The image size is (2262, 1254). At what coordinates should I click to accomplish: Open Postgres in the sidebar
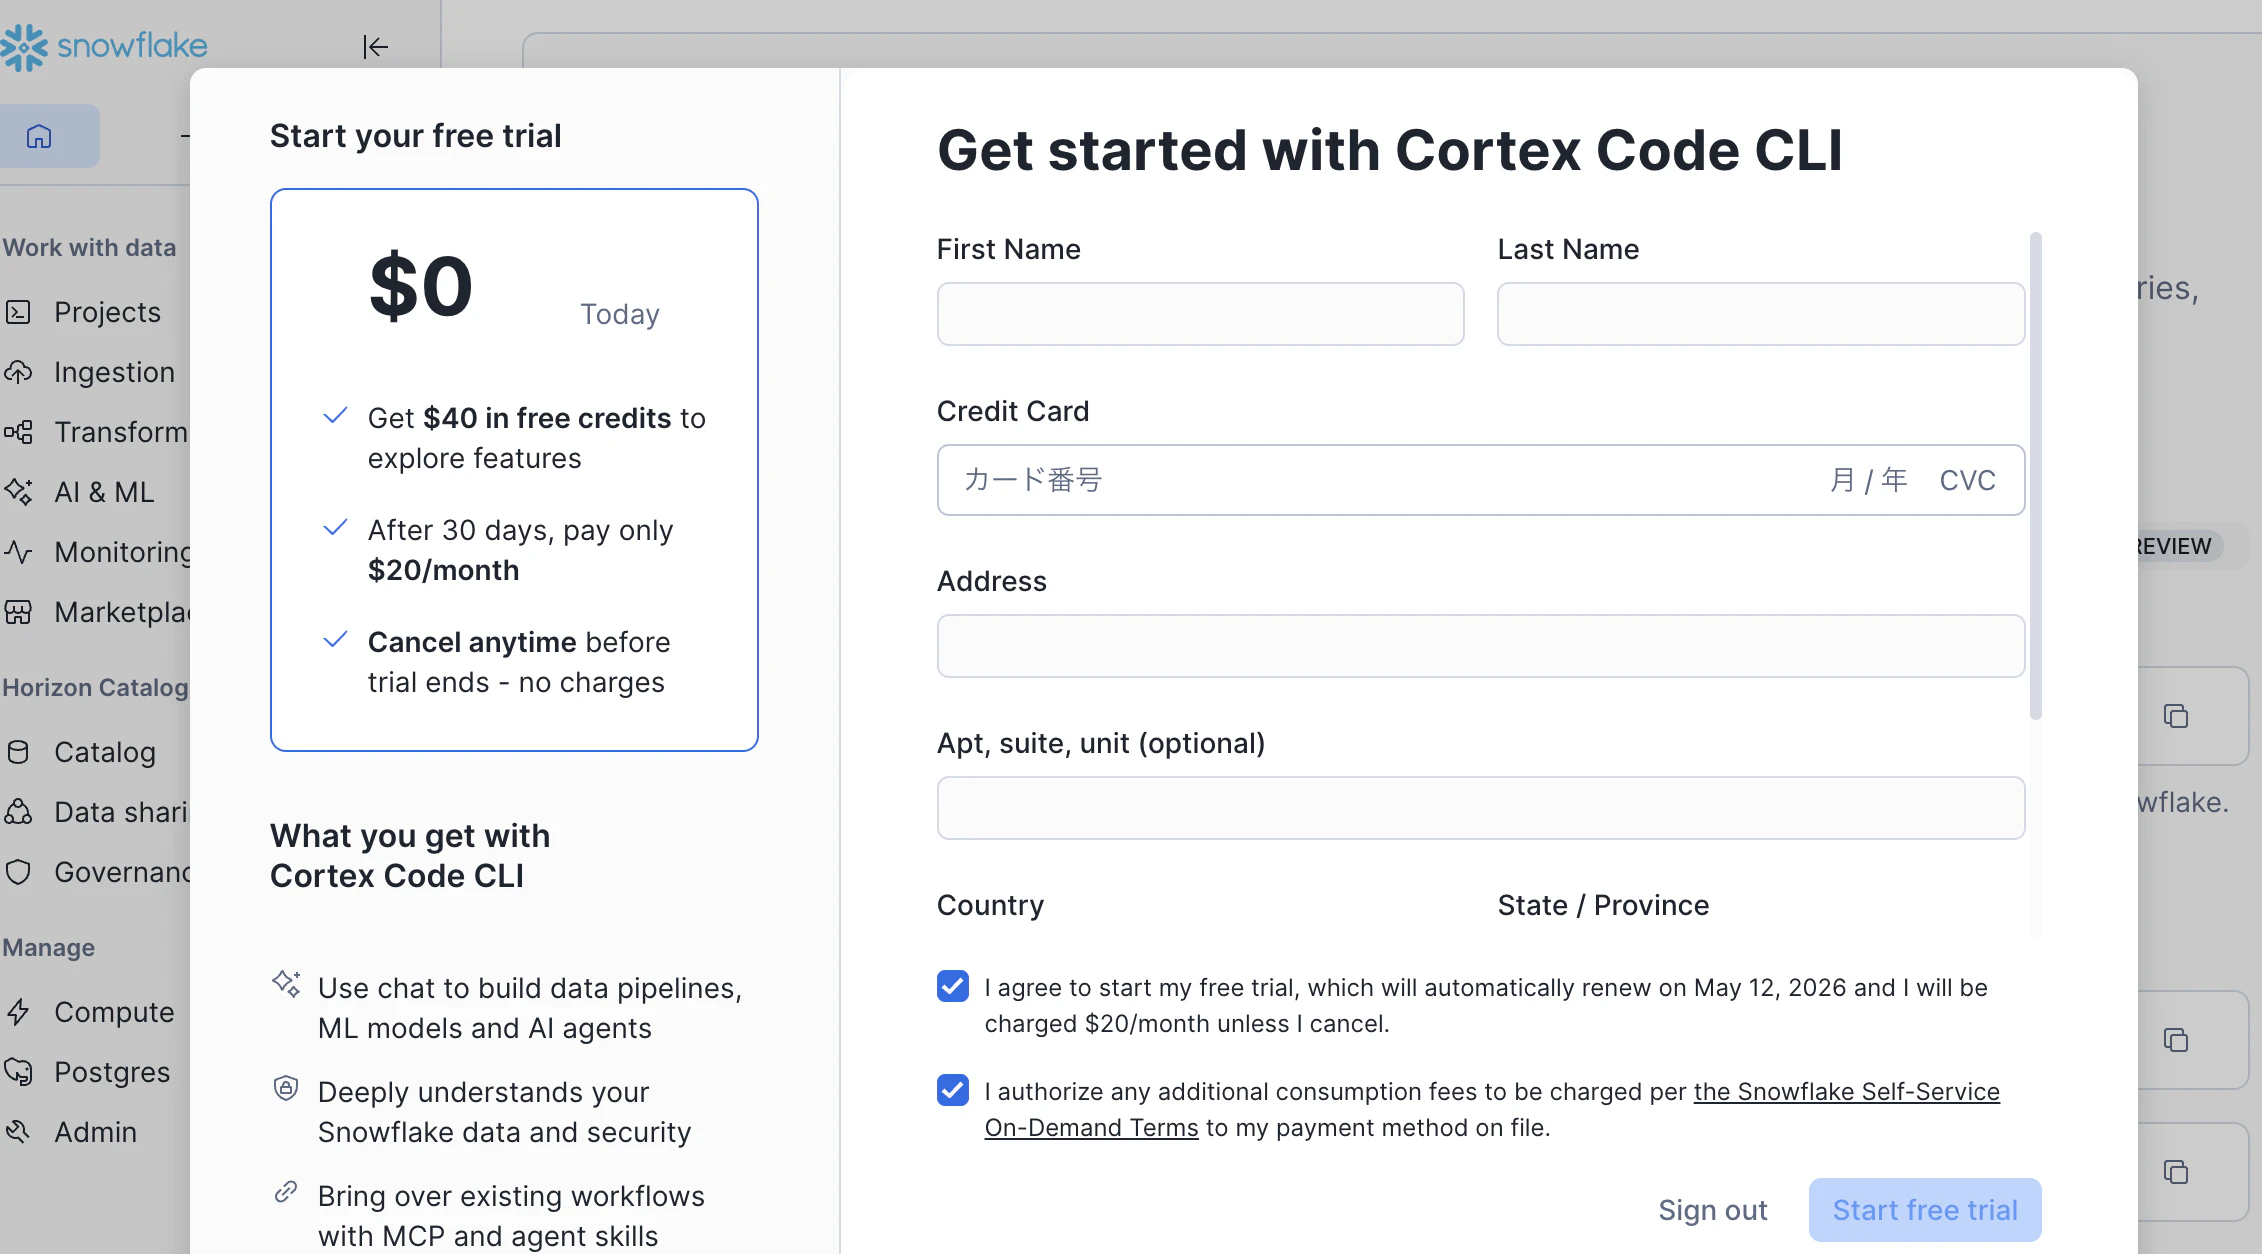[x=112, y=1072]
